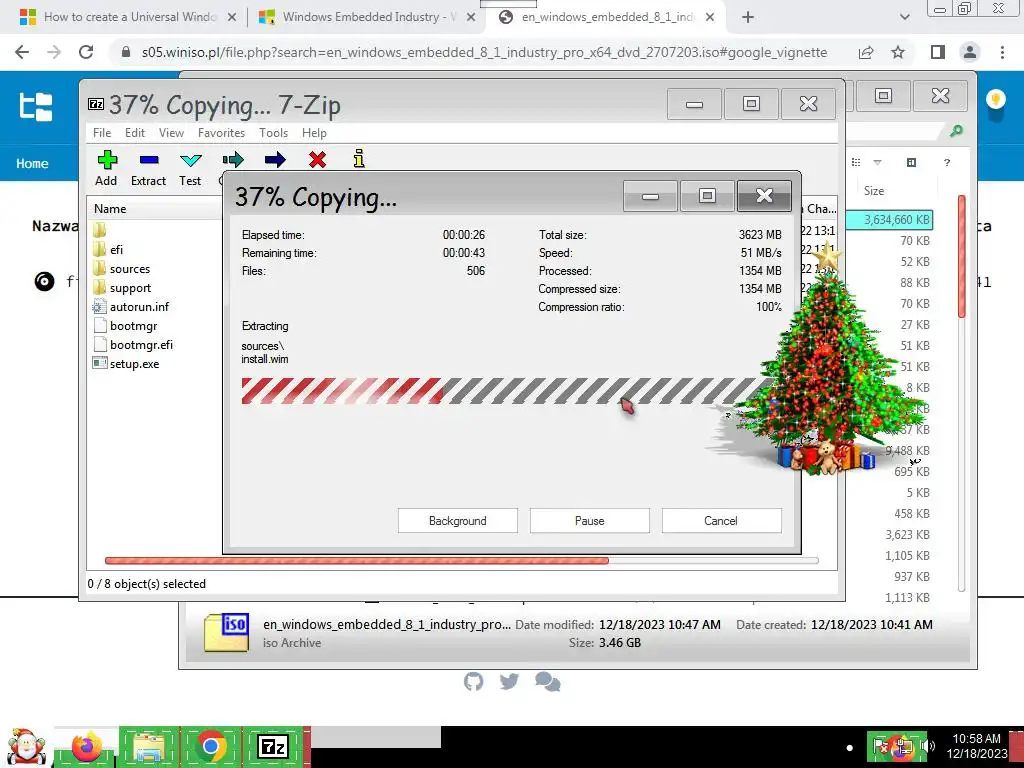Click the Copy toolbar arrow icon in 7-Zip
Screen dimensions: 1024x768
pyautogui.click(x=232, y=160)
